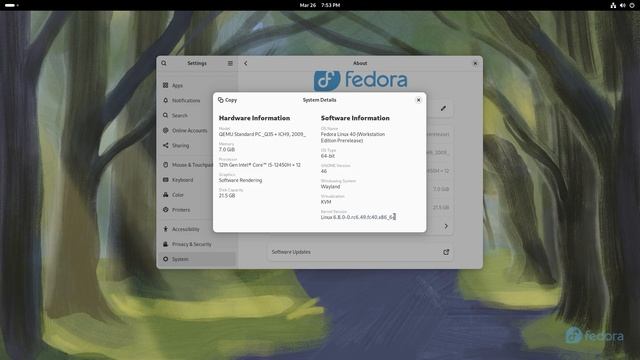Click the KVM virtualization value
Screen dimensions: 640x360
coord(326,202)
